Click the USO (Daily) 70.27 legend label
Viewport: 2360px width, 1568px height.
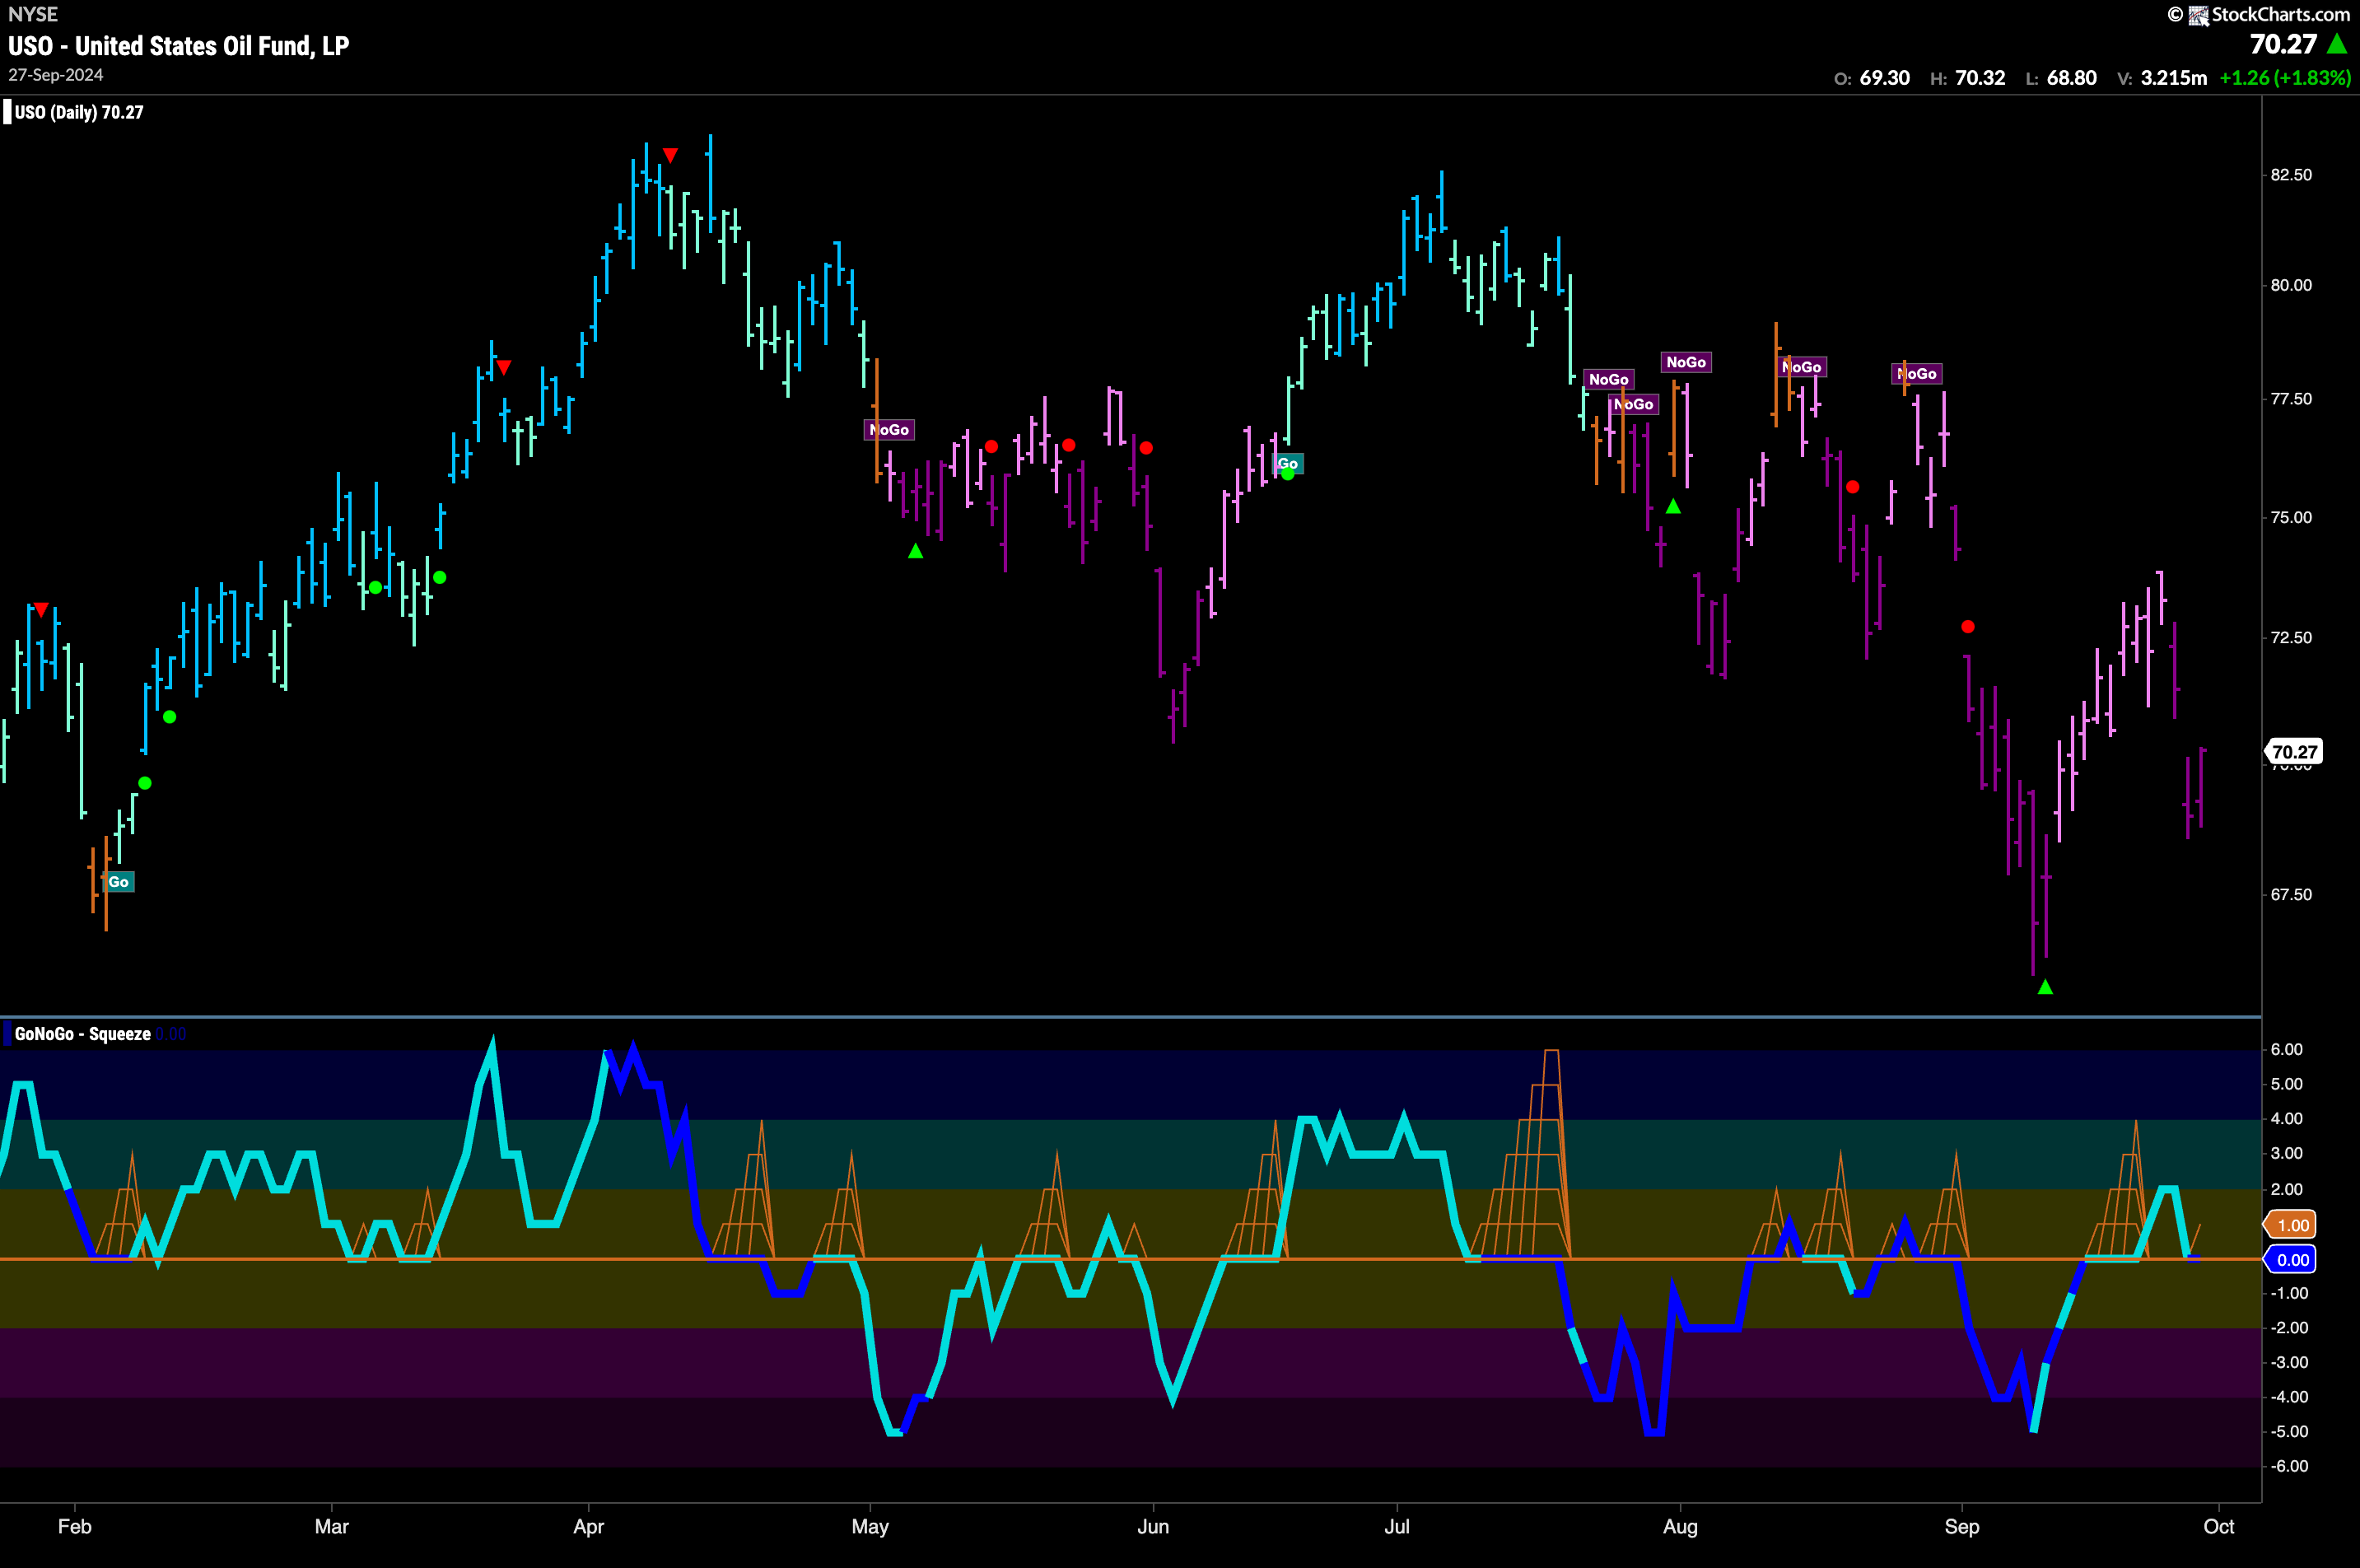pos(79,112)
